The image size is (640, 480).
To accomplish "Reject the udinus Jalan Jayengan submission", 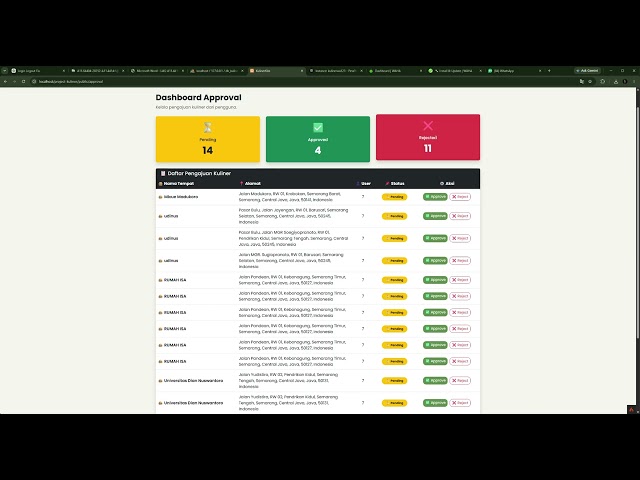I will (x=460, y=216).
